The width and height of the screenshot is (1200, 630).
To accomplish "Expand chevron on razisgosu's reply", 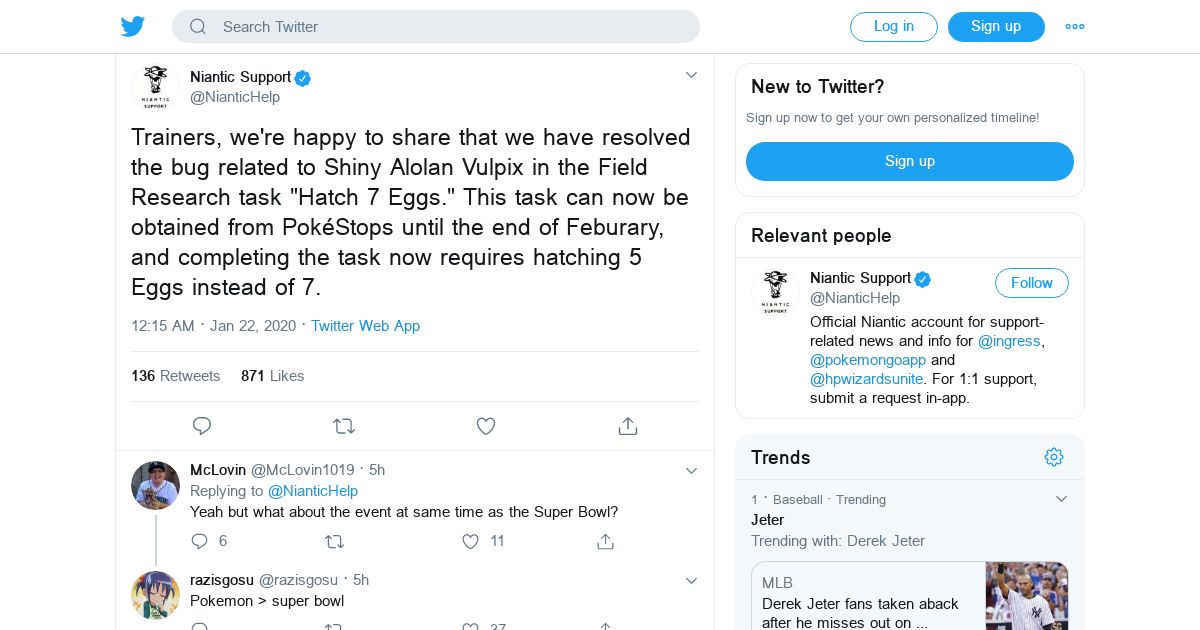I will pyautogui.click(x=691, y=580).
